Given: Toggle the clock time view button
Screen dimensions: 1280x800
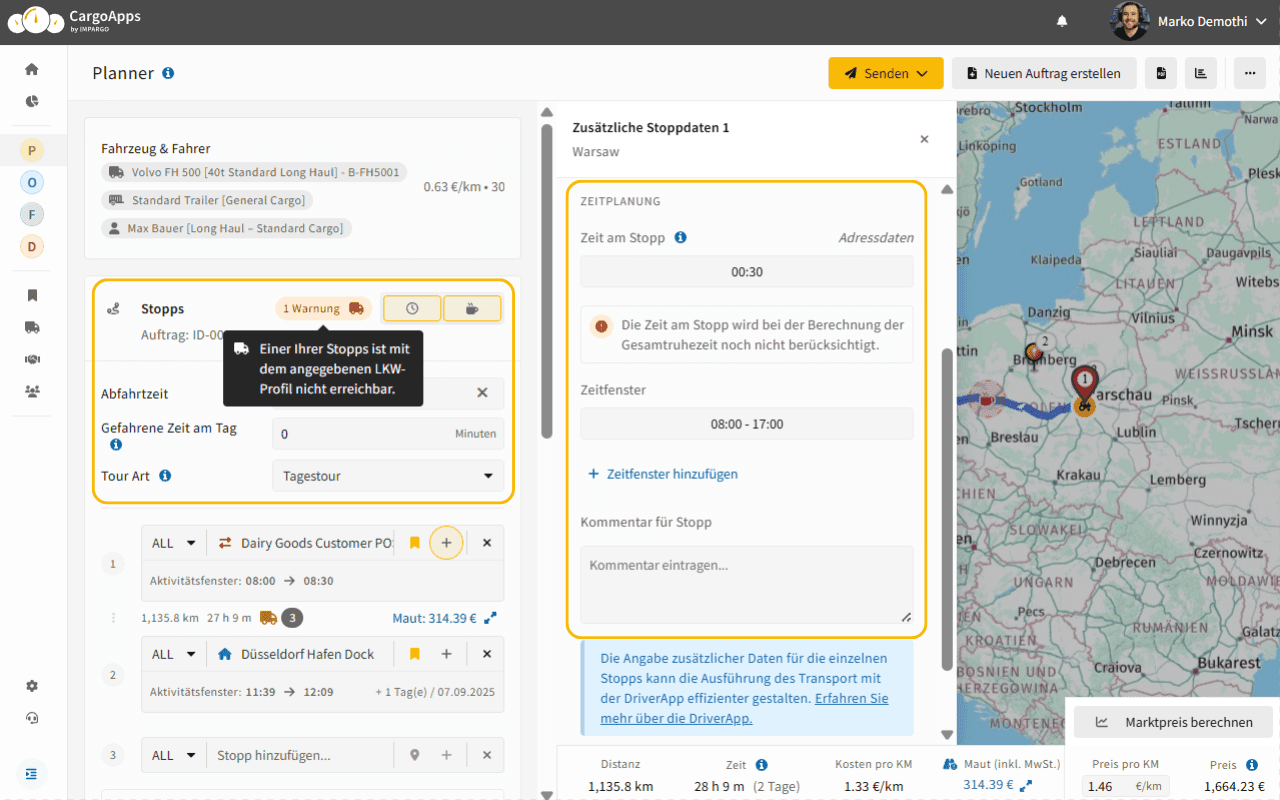Looking at the screenshot, I should tap(412, 309).
